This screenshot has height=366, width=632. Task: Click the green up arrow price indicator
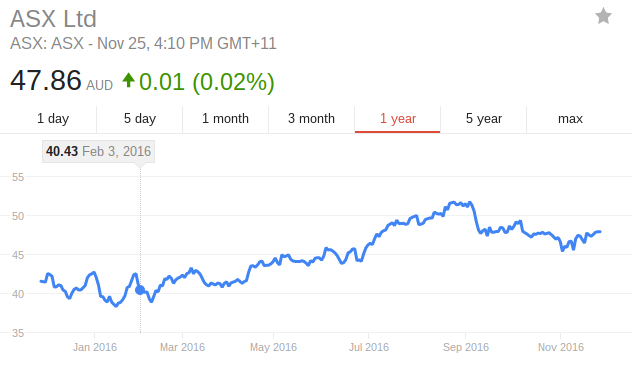128,80
